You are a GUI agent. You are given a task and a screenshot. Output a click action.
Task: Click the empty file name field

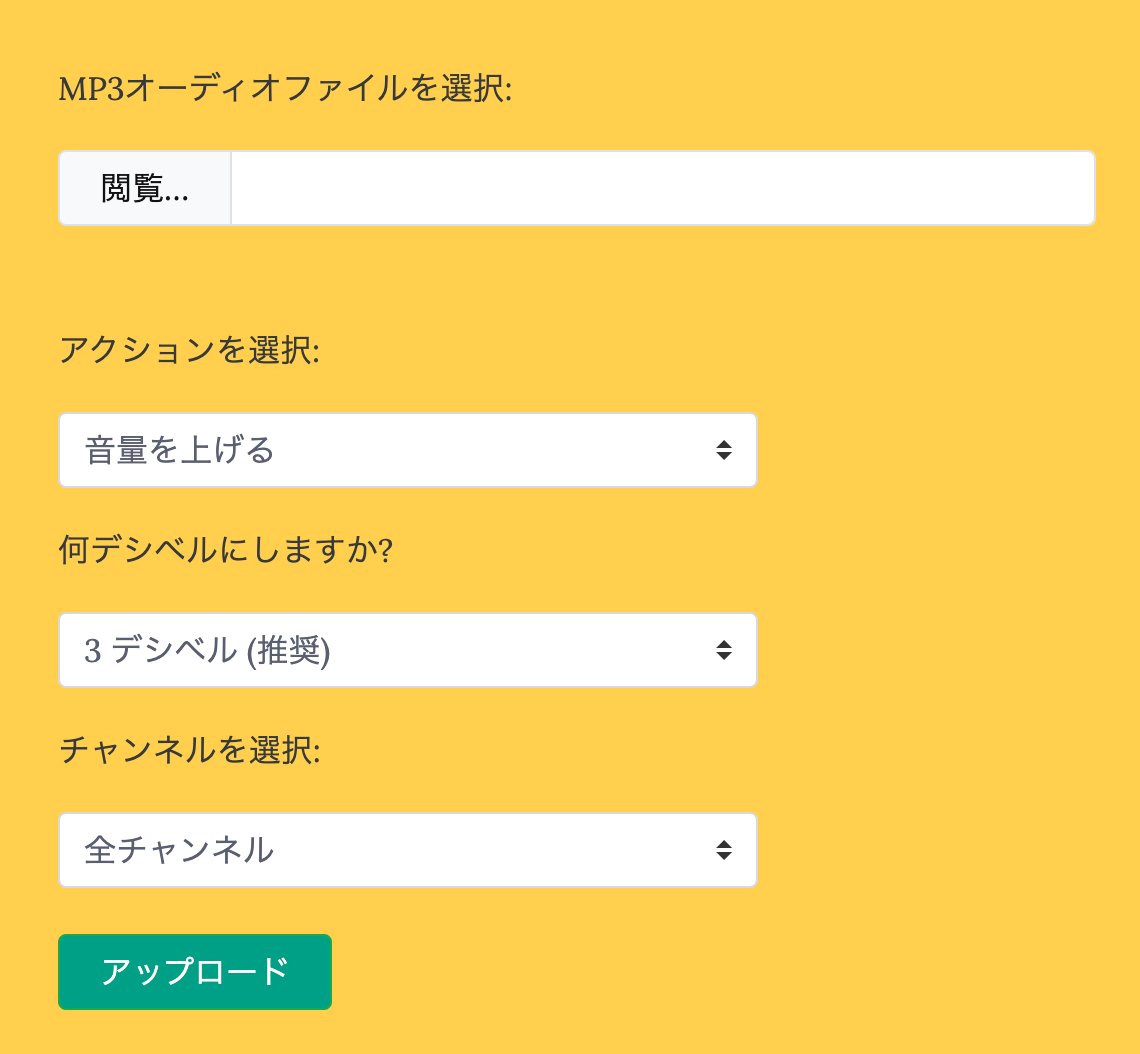662,188
